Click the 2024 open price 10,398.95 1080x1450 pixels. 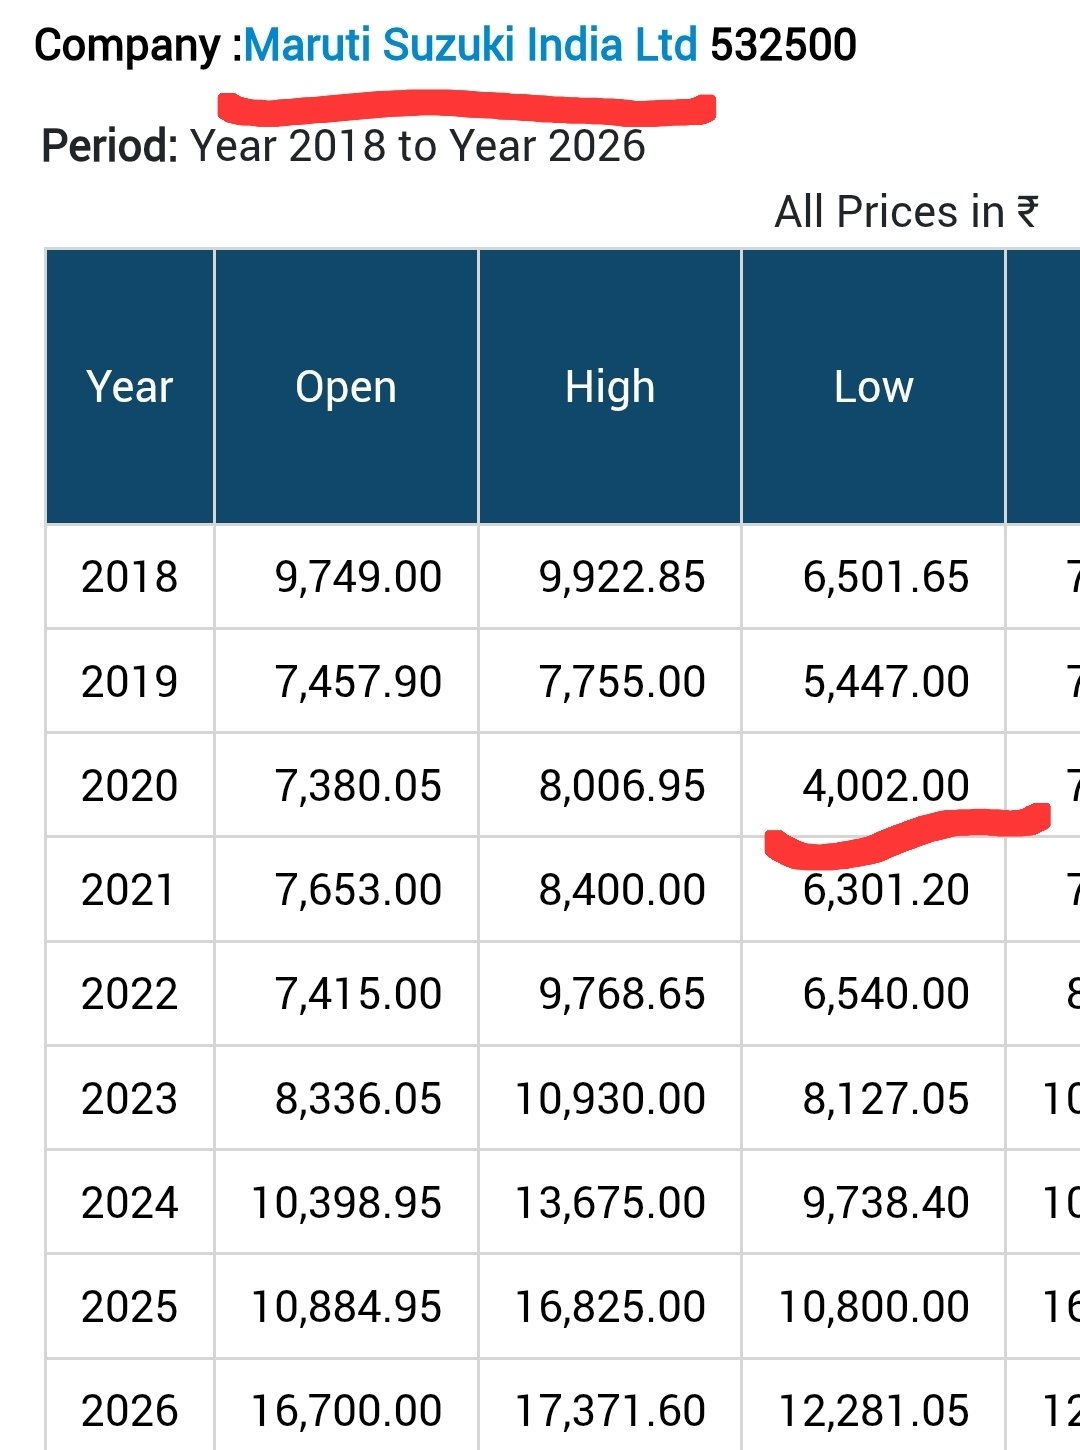[346, 1203]
